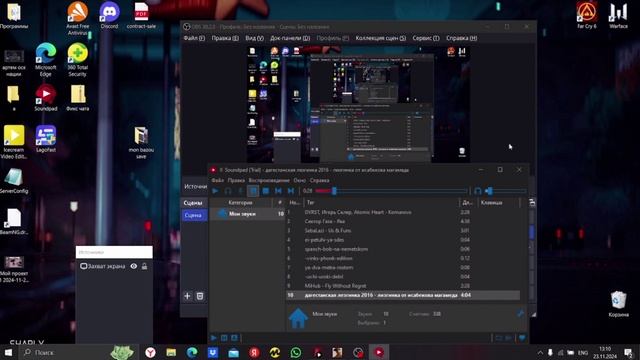The image size is (640, 360).
Task: Select the Сцена item in OBS scenes list
Action: click(x=194, y=215)
